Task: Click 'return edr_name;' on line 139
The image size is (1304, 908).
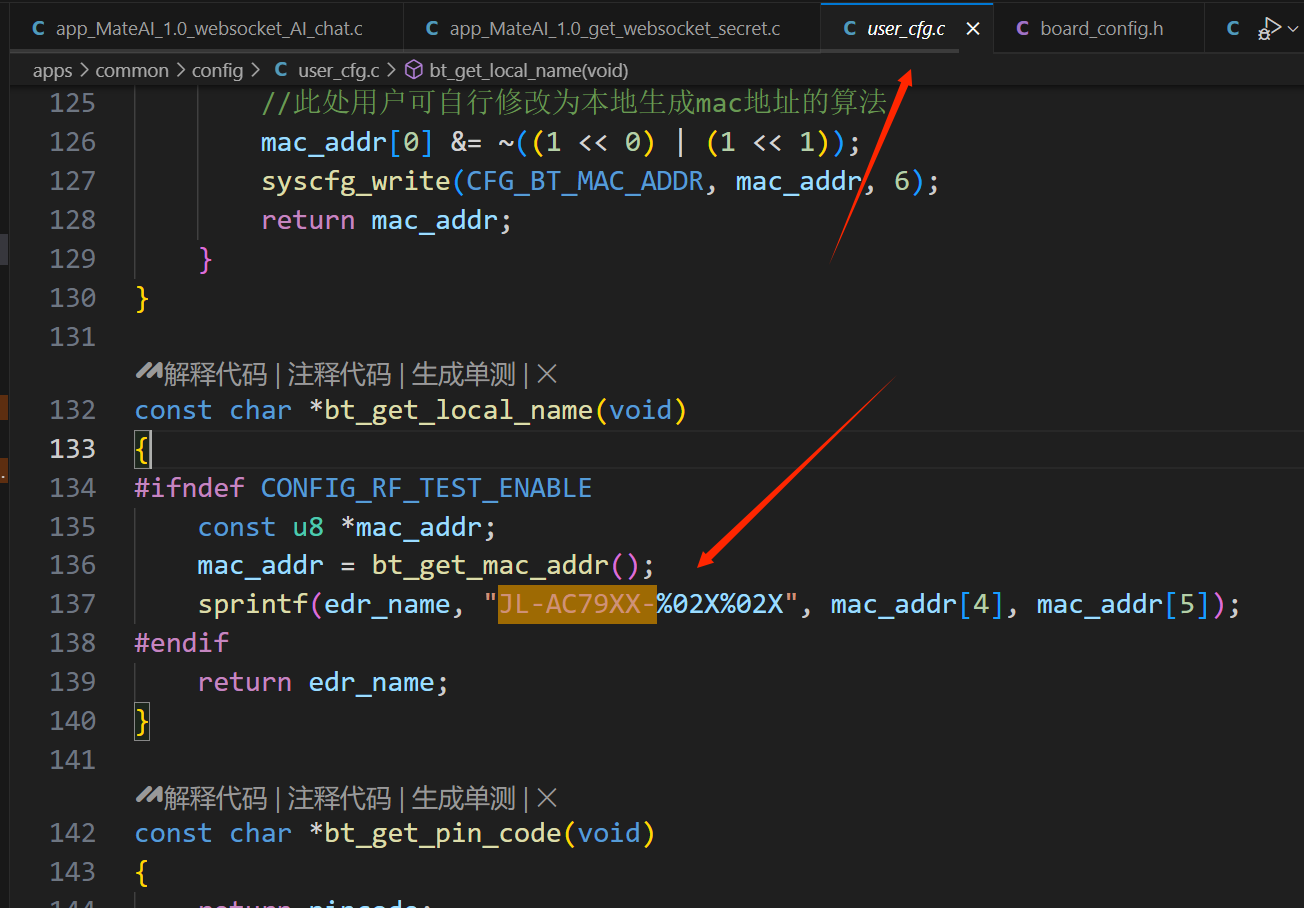Action: 323,683
